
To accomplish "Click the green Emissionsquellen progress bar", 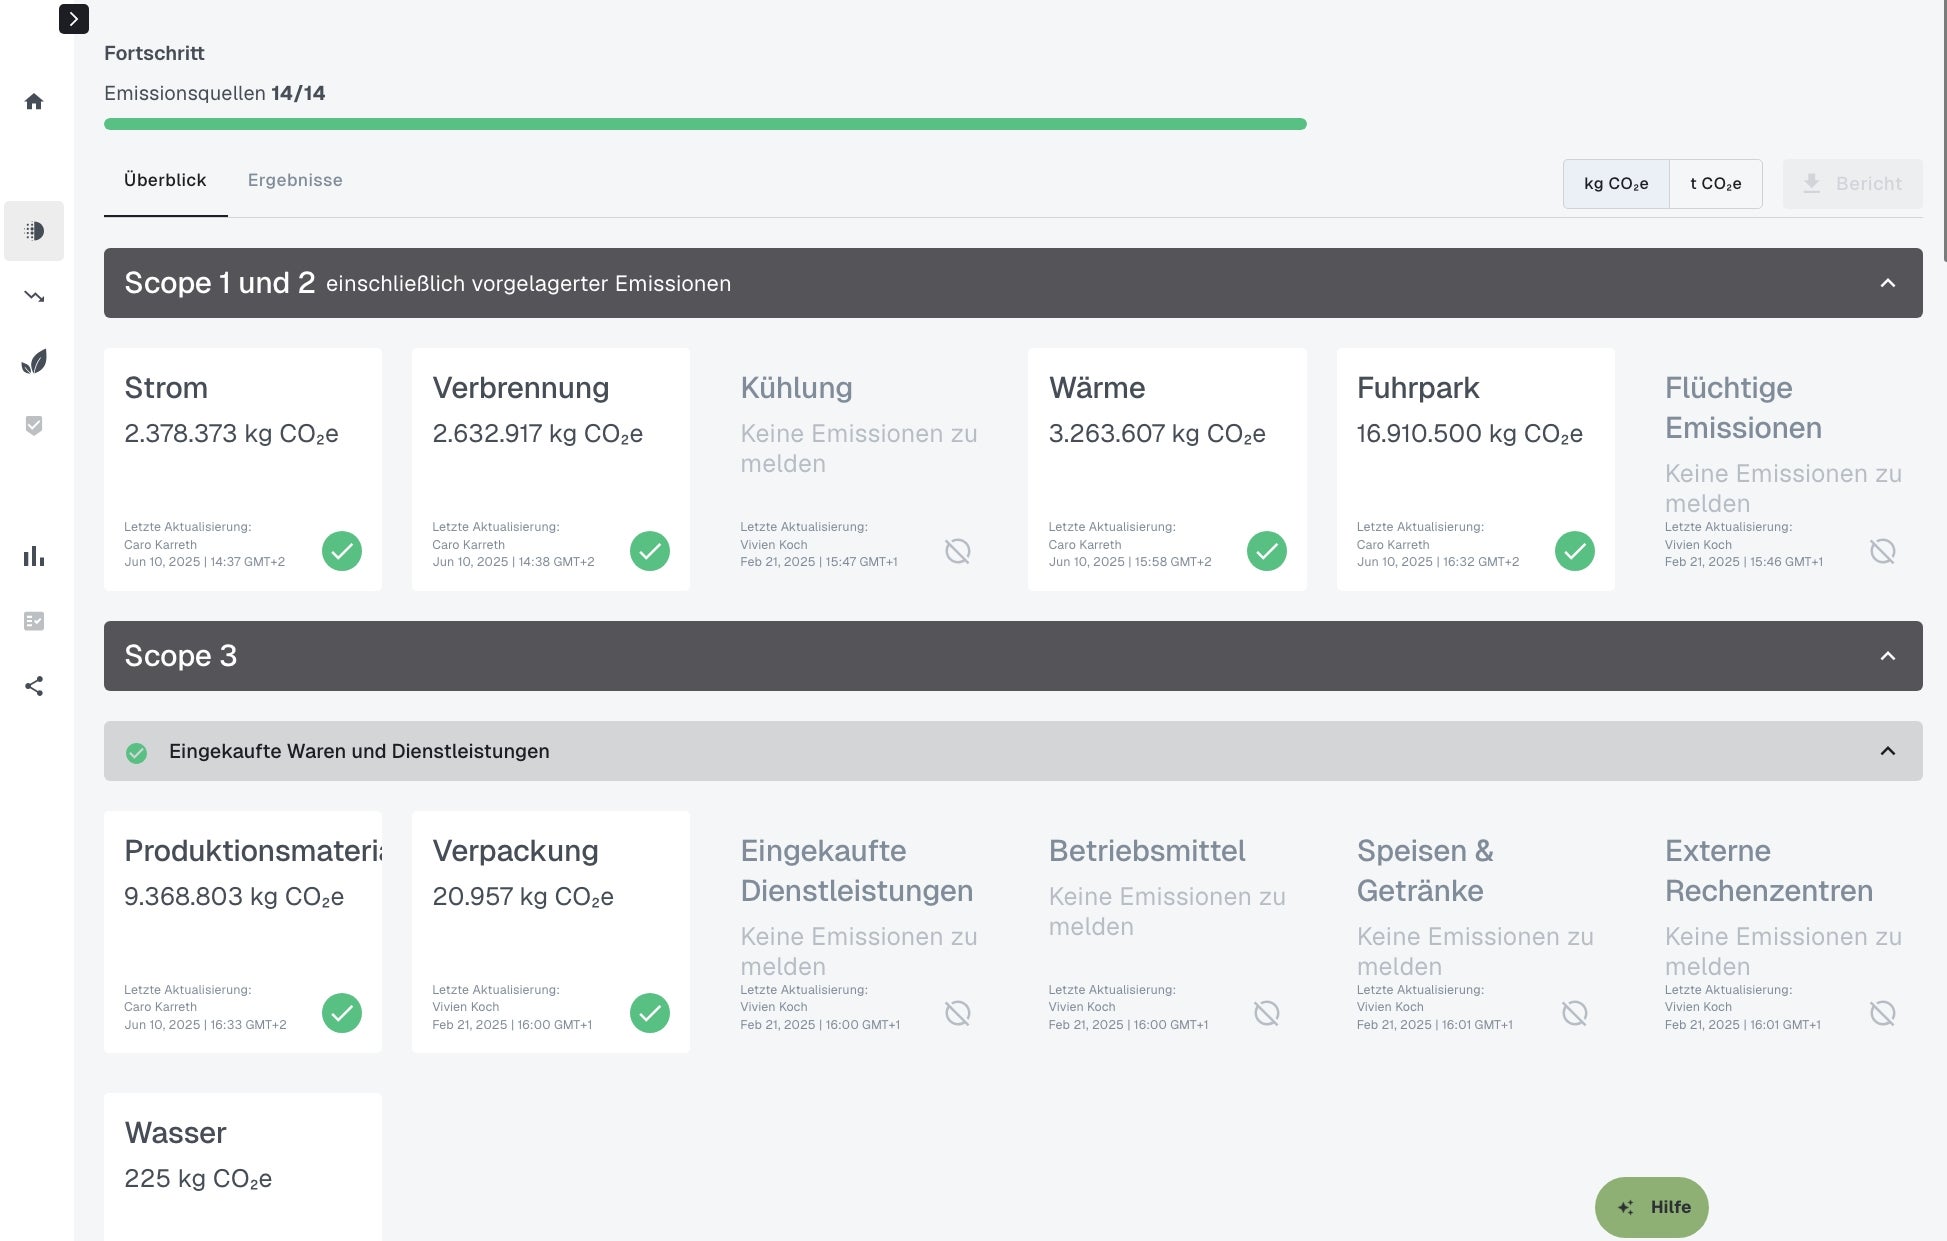I will (x=705, y=124).
